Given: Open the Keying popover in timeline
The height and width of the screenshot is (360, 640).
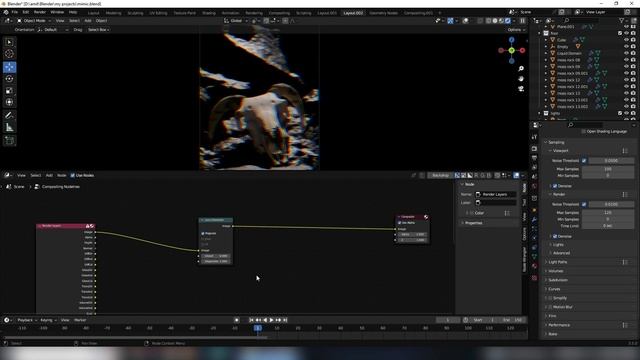Looking at the screenshot, I should click(48, 320).
